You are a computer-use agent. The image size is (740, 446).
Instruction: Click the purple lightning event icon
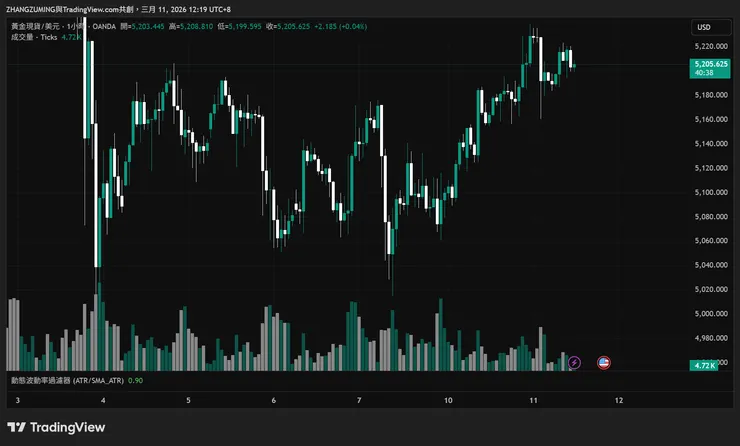point(574,362)
